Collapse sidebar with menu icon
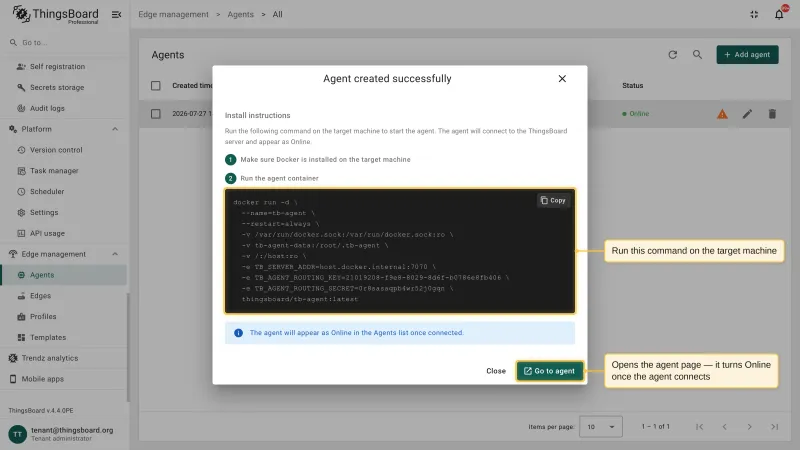 [x=116, y=14]
